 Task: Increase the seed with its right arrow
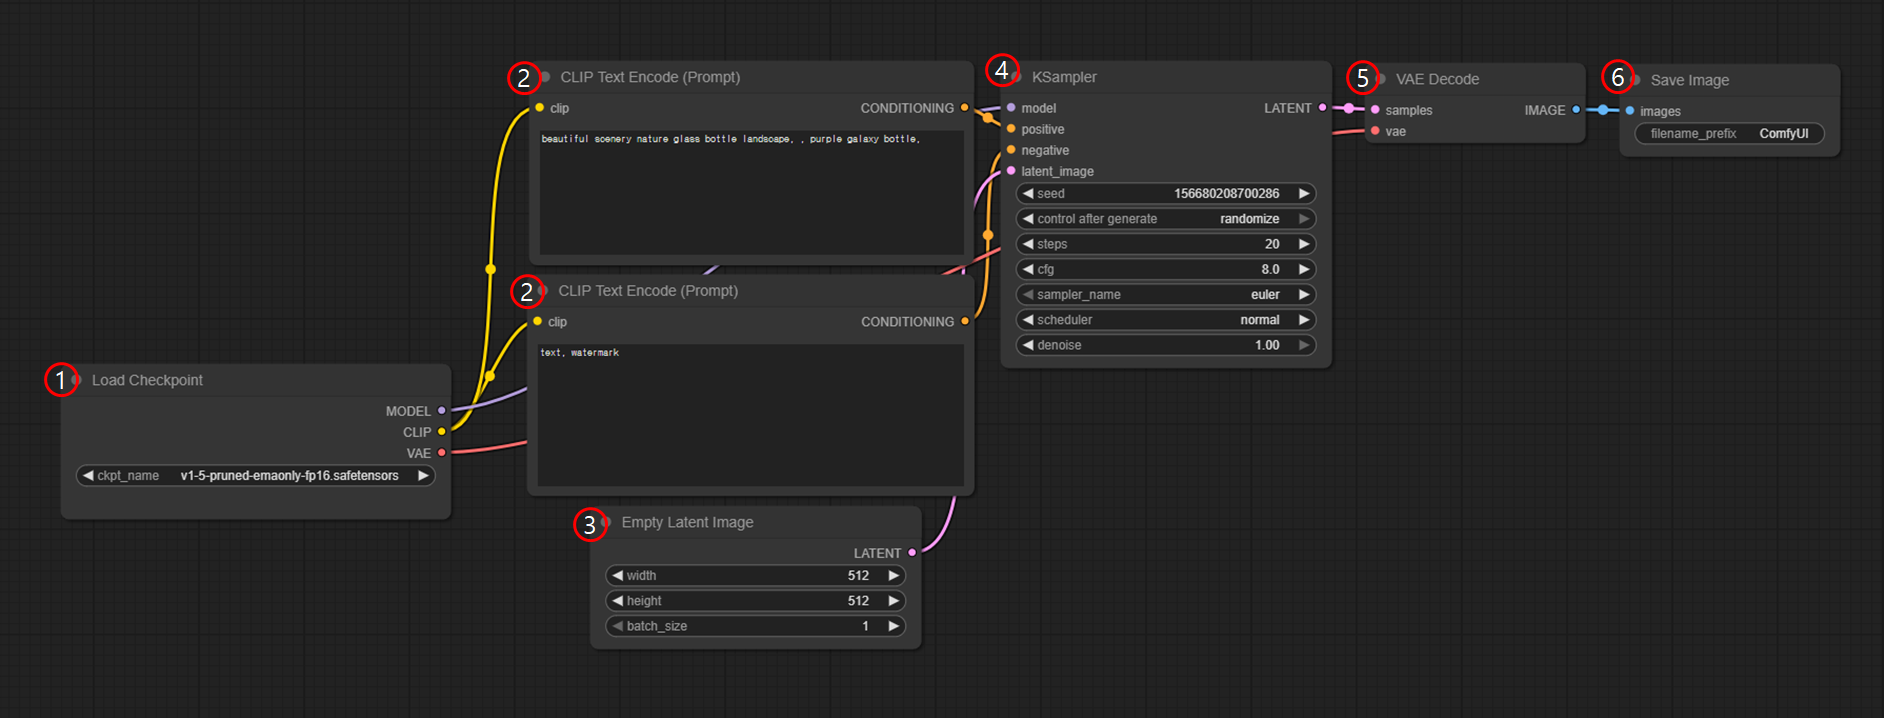[1303, 194]
